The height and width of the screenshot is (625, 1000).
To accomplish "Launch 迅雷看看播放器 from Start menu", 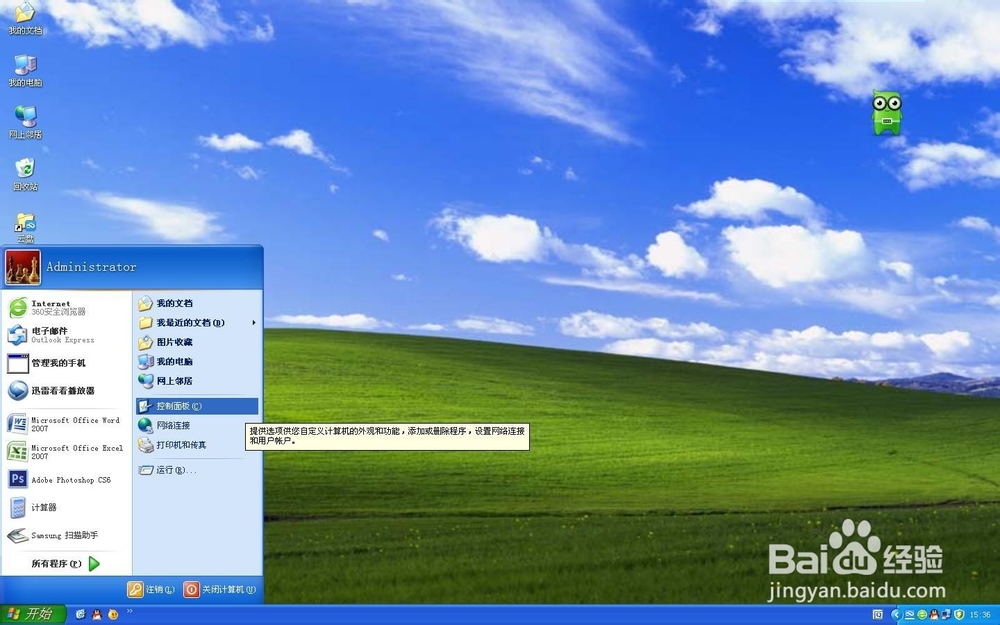I will (x=66, y=390).
